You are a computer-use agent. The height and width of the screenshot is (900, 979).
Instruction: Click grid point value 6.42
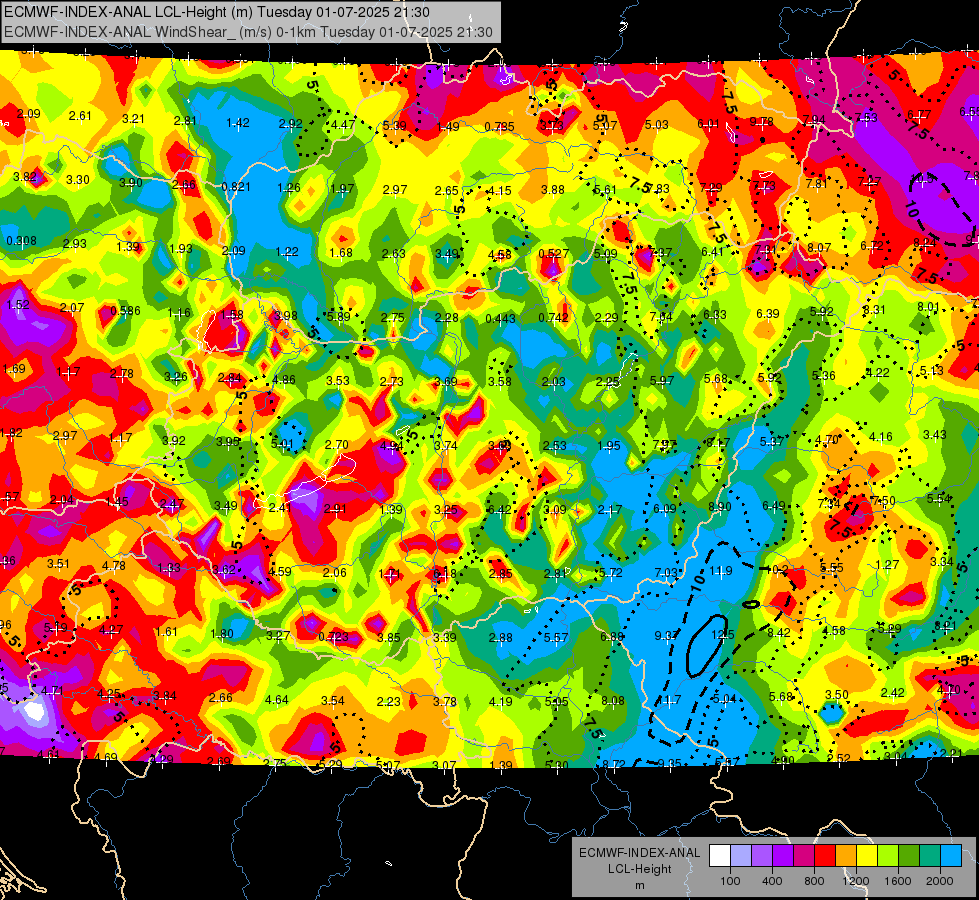499,510
